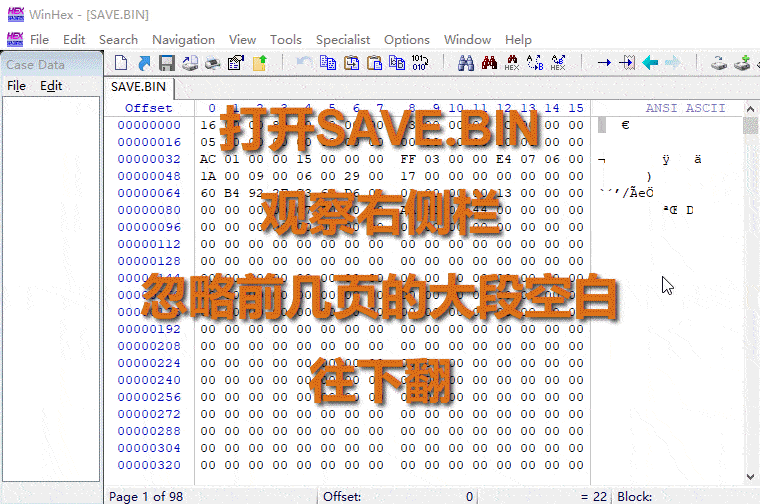Click the scrollbar down arrow

[x=750, y=476]
